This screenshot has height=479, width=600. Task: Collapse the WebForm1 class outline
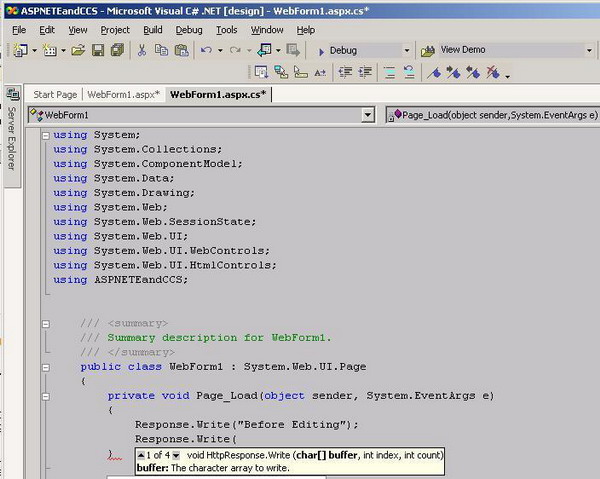[46, 368]
